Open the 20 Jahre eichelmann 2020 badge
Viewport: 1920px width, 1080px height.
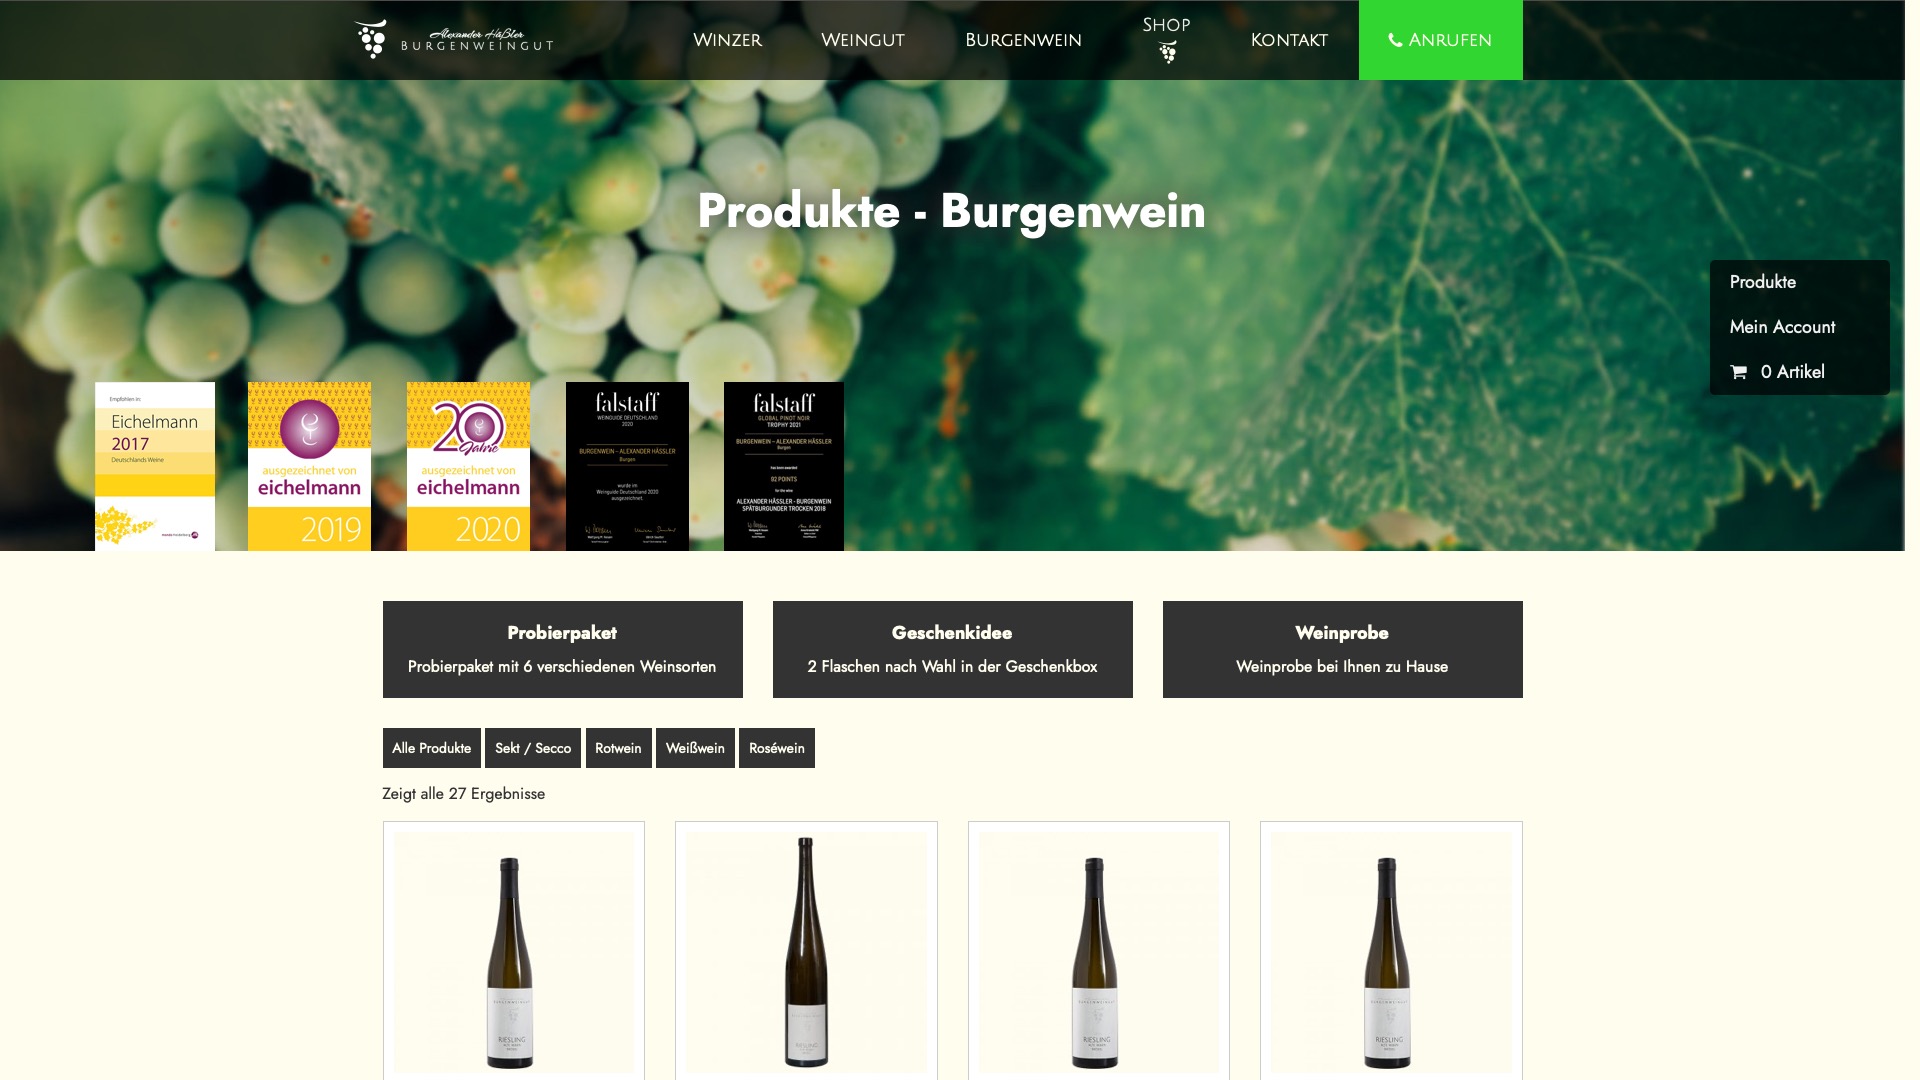coord(468,466)
